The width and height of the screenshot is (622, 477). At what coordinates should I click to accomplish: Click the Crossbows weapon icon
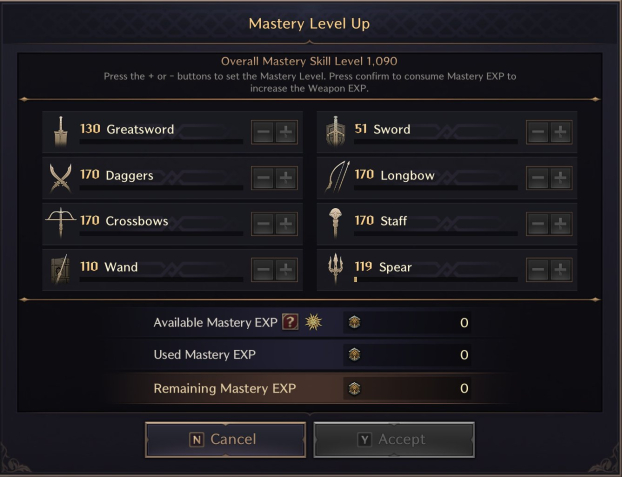click(61, 222)
